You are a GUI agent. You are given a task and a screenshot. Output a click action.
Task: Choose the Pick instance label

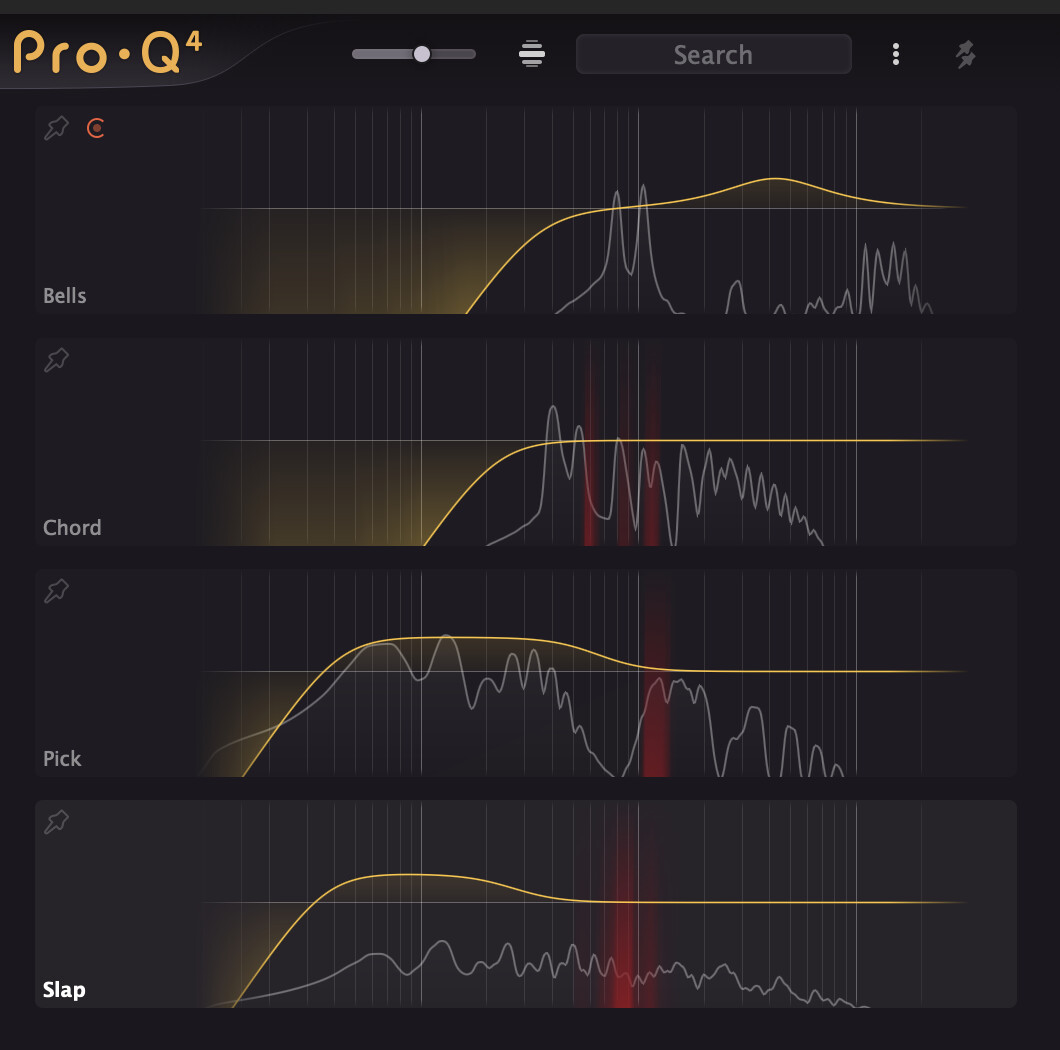[62, 759]
